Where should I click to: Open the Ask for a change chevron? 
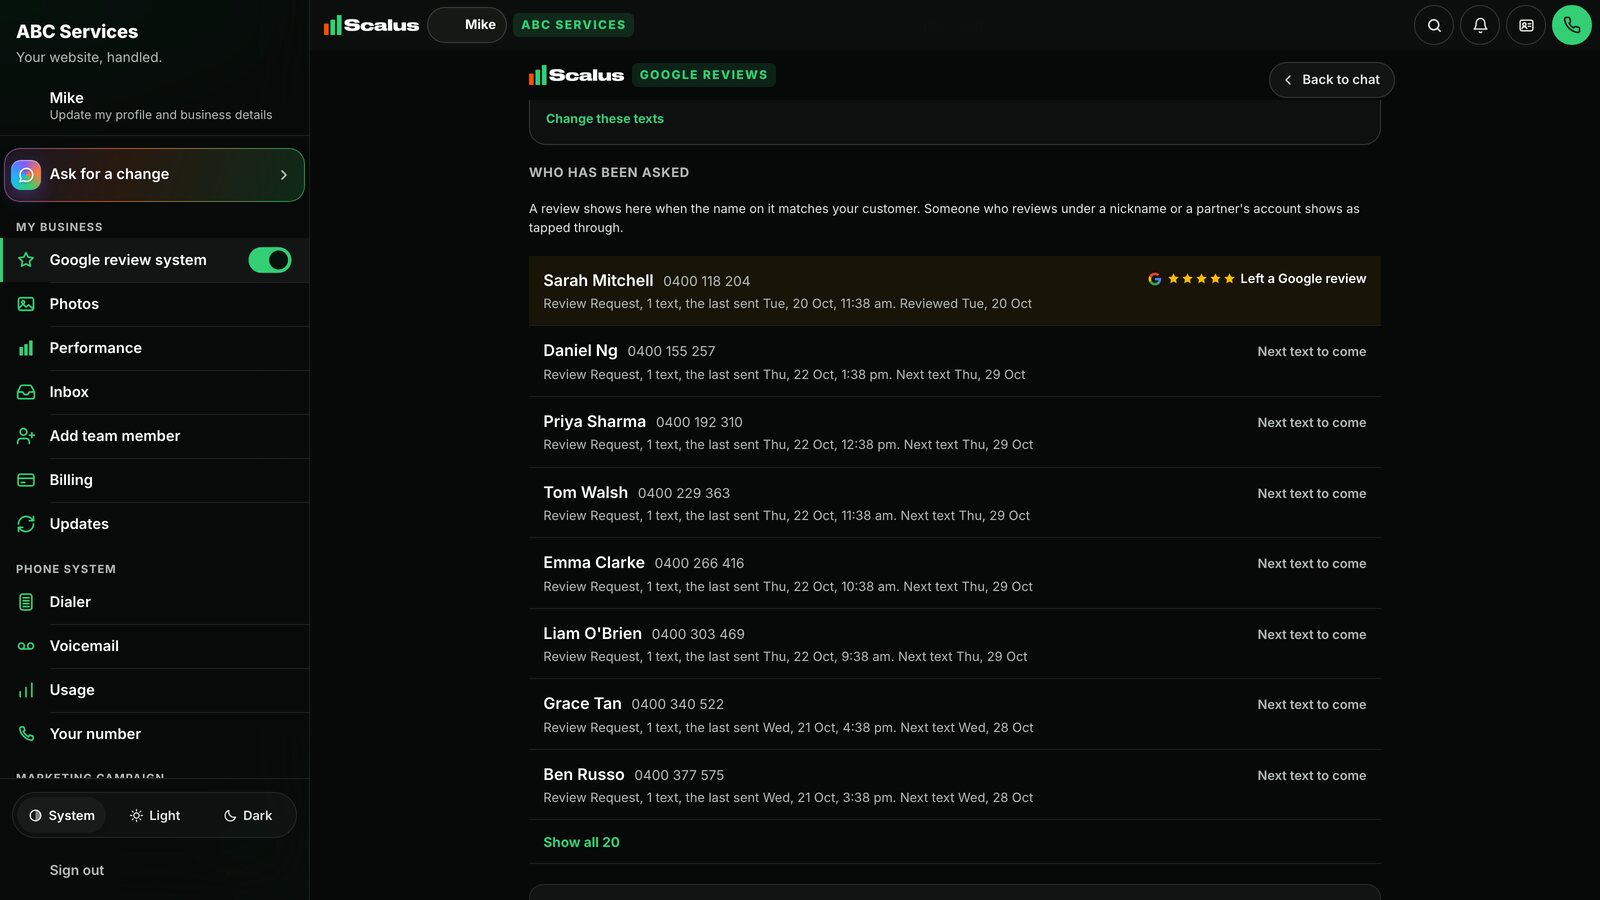[284, 175]
